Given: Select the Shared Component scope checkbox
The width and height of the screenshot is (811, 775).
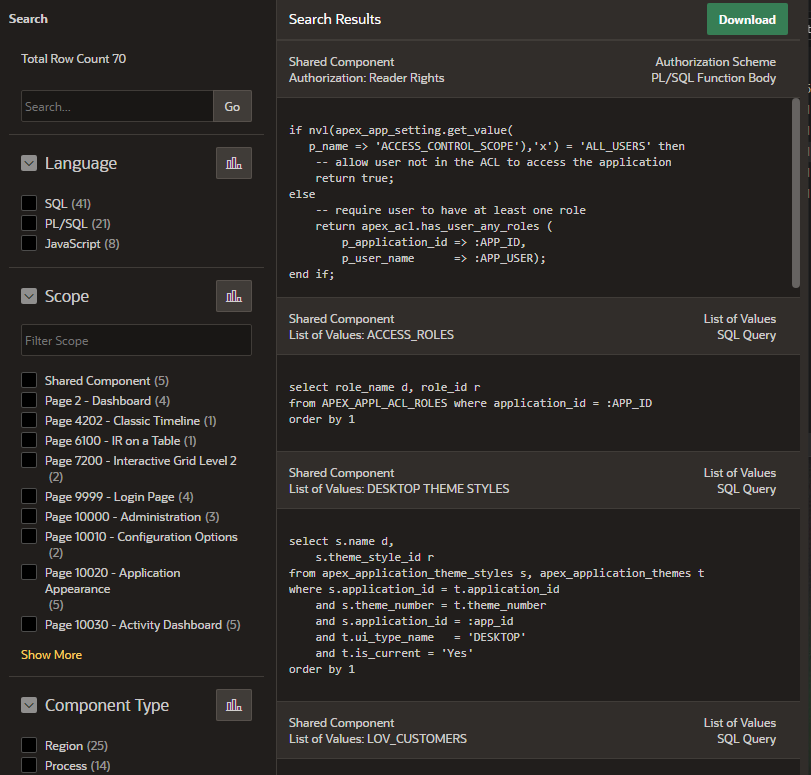Looking at the screenshot, I should click(29, 380).
